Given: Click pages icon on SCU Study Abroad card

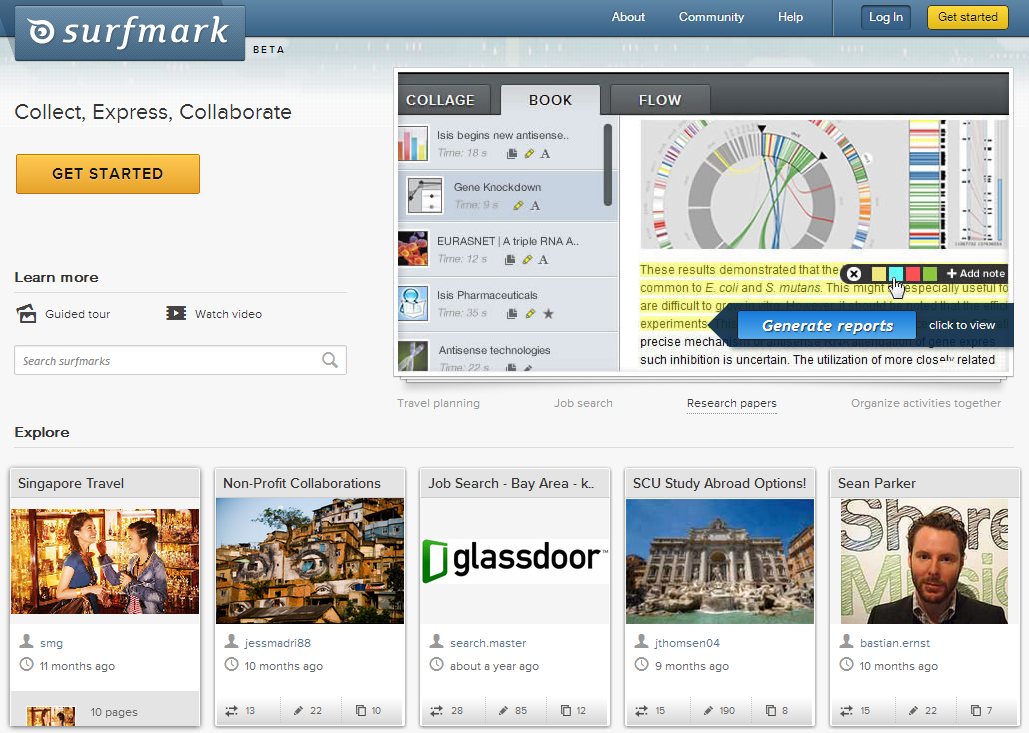Looking at the screenshot, I should [771, 711].
